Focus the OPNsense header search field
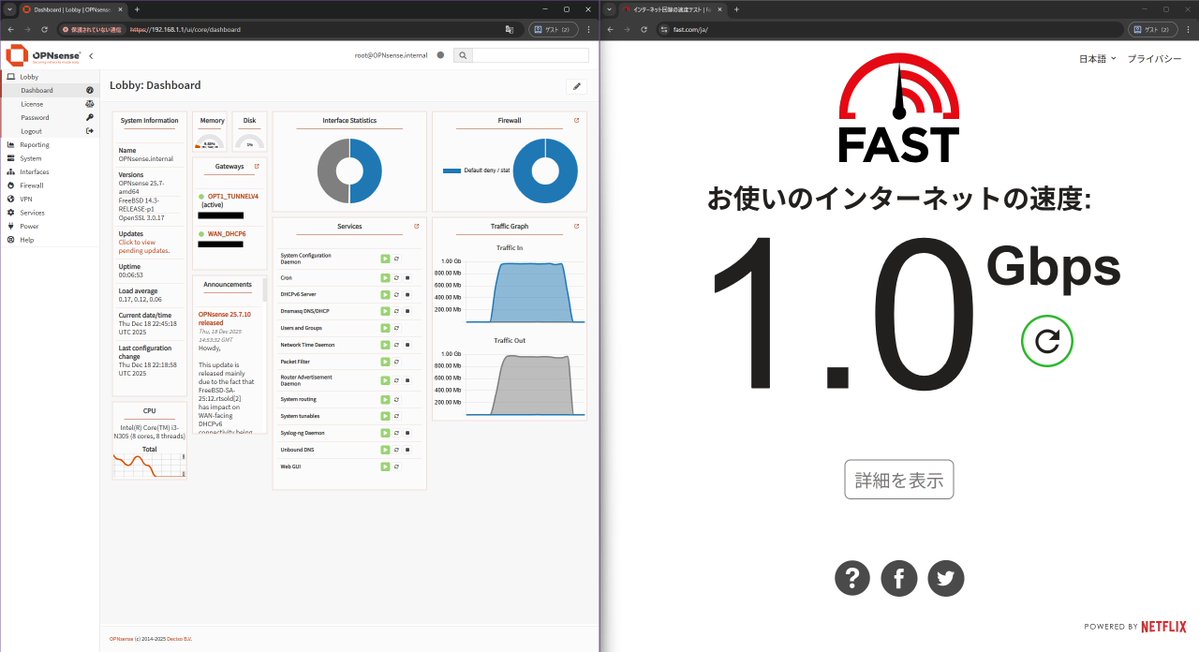Viewport: 1199px width, 652px height. pyautogui.click(x=530, y=55)
